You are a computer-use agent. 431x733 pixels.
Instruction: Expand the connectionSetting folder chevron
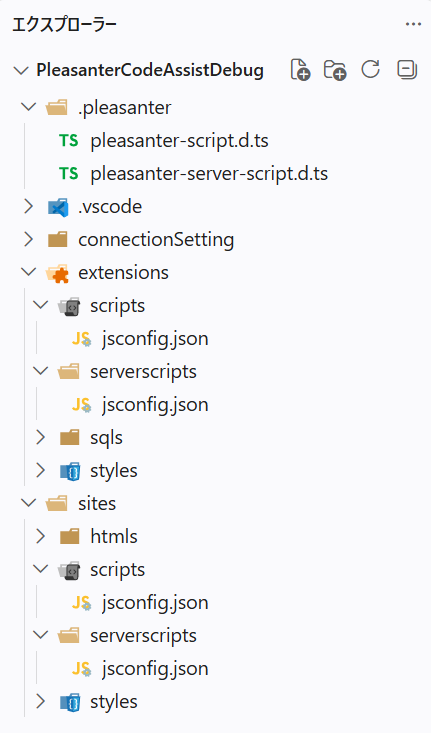[29, 239]
